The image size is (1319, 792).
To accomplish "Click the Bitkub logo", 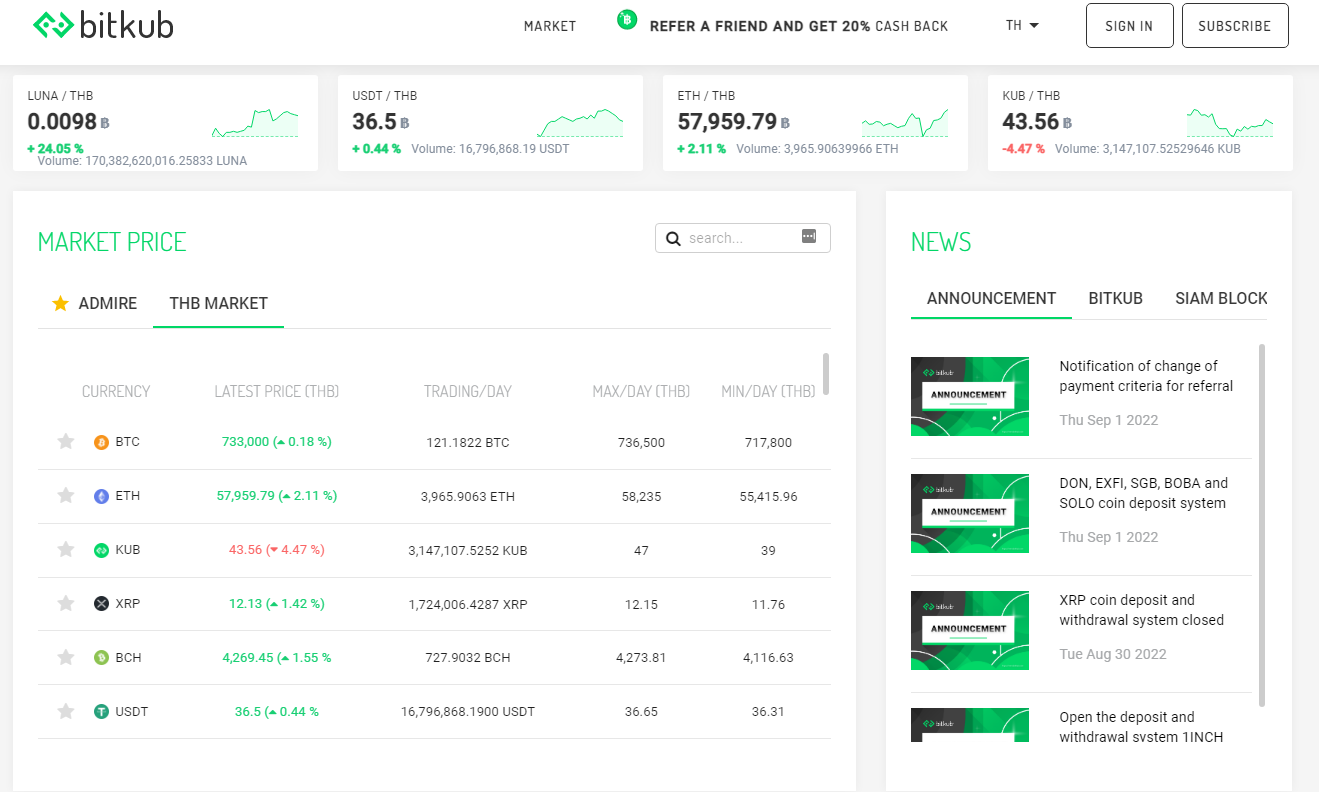I will (103, 25).
